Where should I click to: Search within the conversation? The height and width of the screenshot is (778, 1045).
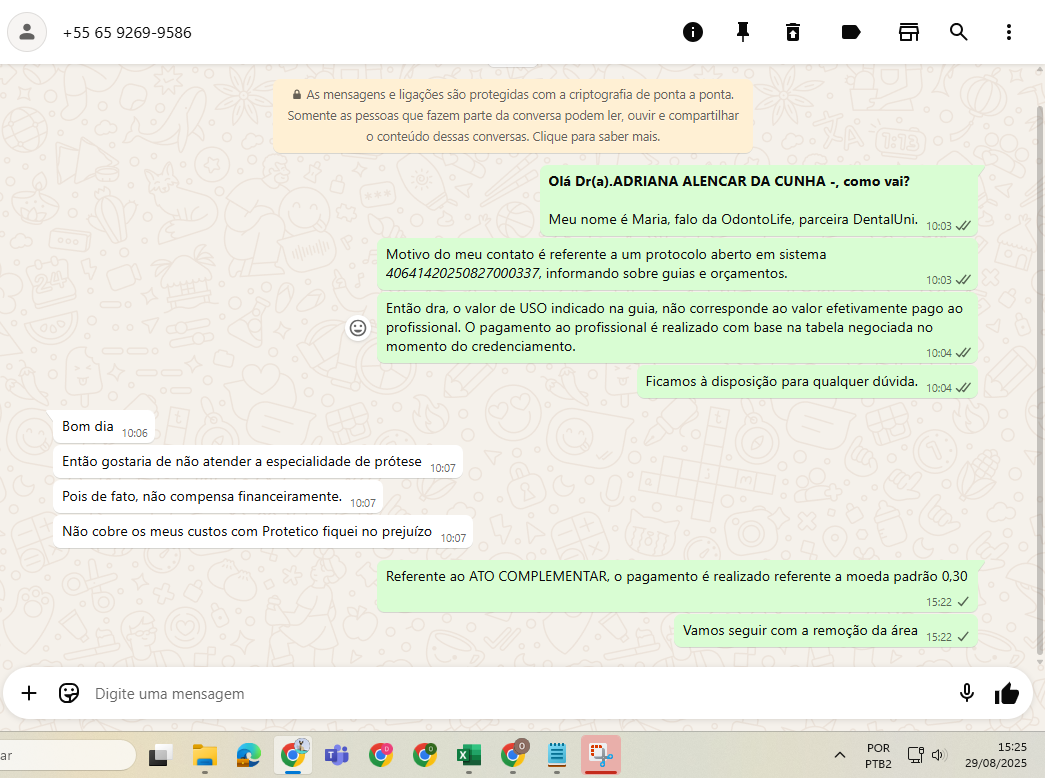click(x=958, y=32)
